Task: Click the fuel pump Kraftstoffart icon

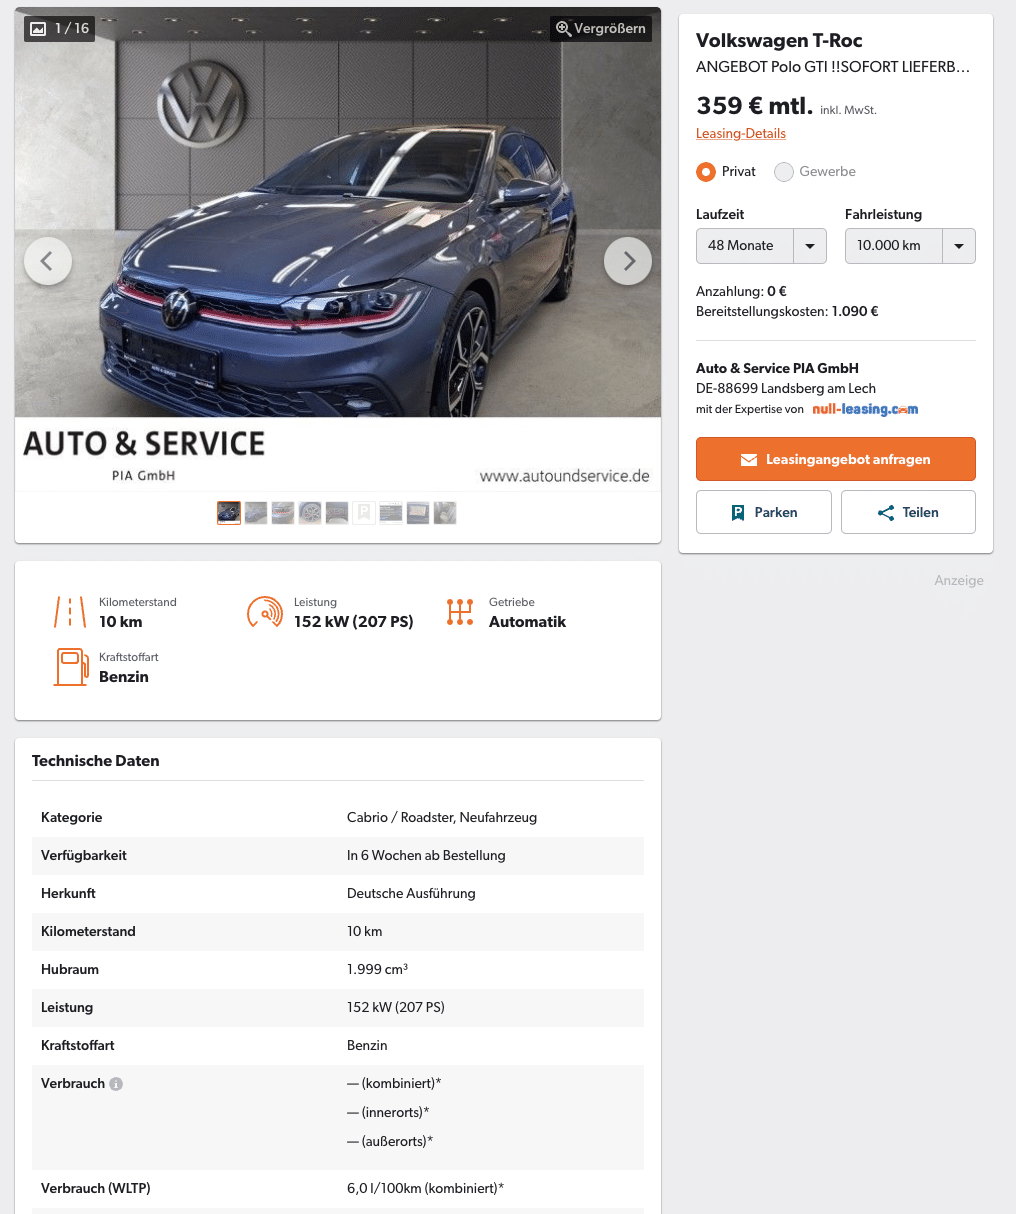Action: pos(71,667)
